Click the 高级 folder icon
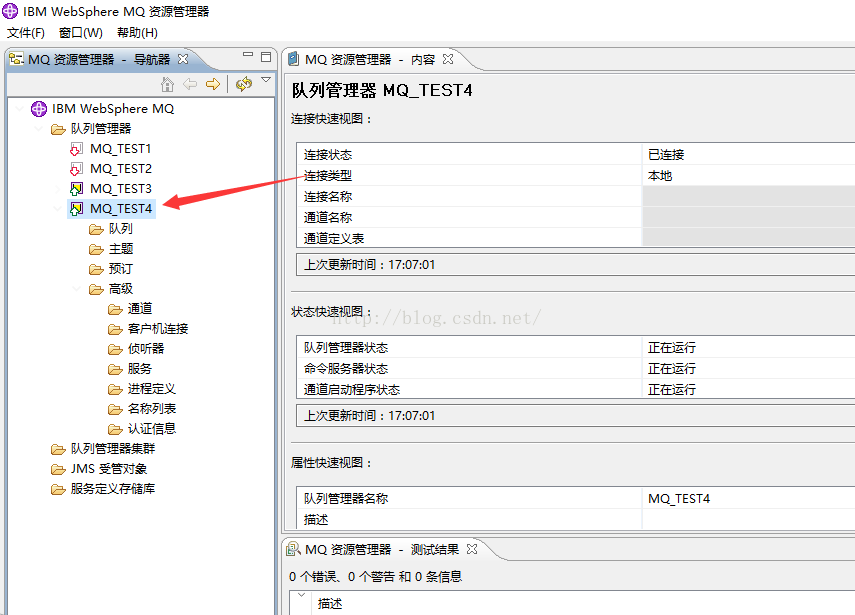Screen dimensions: 855x615 click(x=96, y=290)
